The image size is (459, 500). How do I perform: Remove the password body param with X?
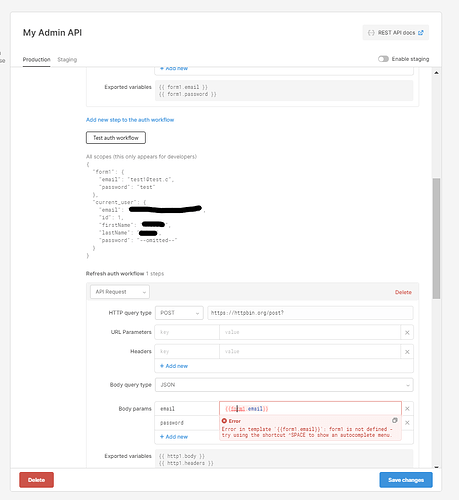tap(407, 423)
